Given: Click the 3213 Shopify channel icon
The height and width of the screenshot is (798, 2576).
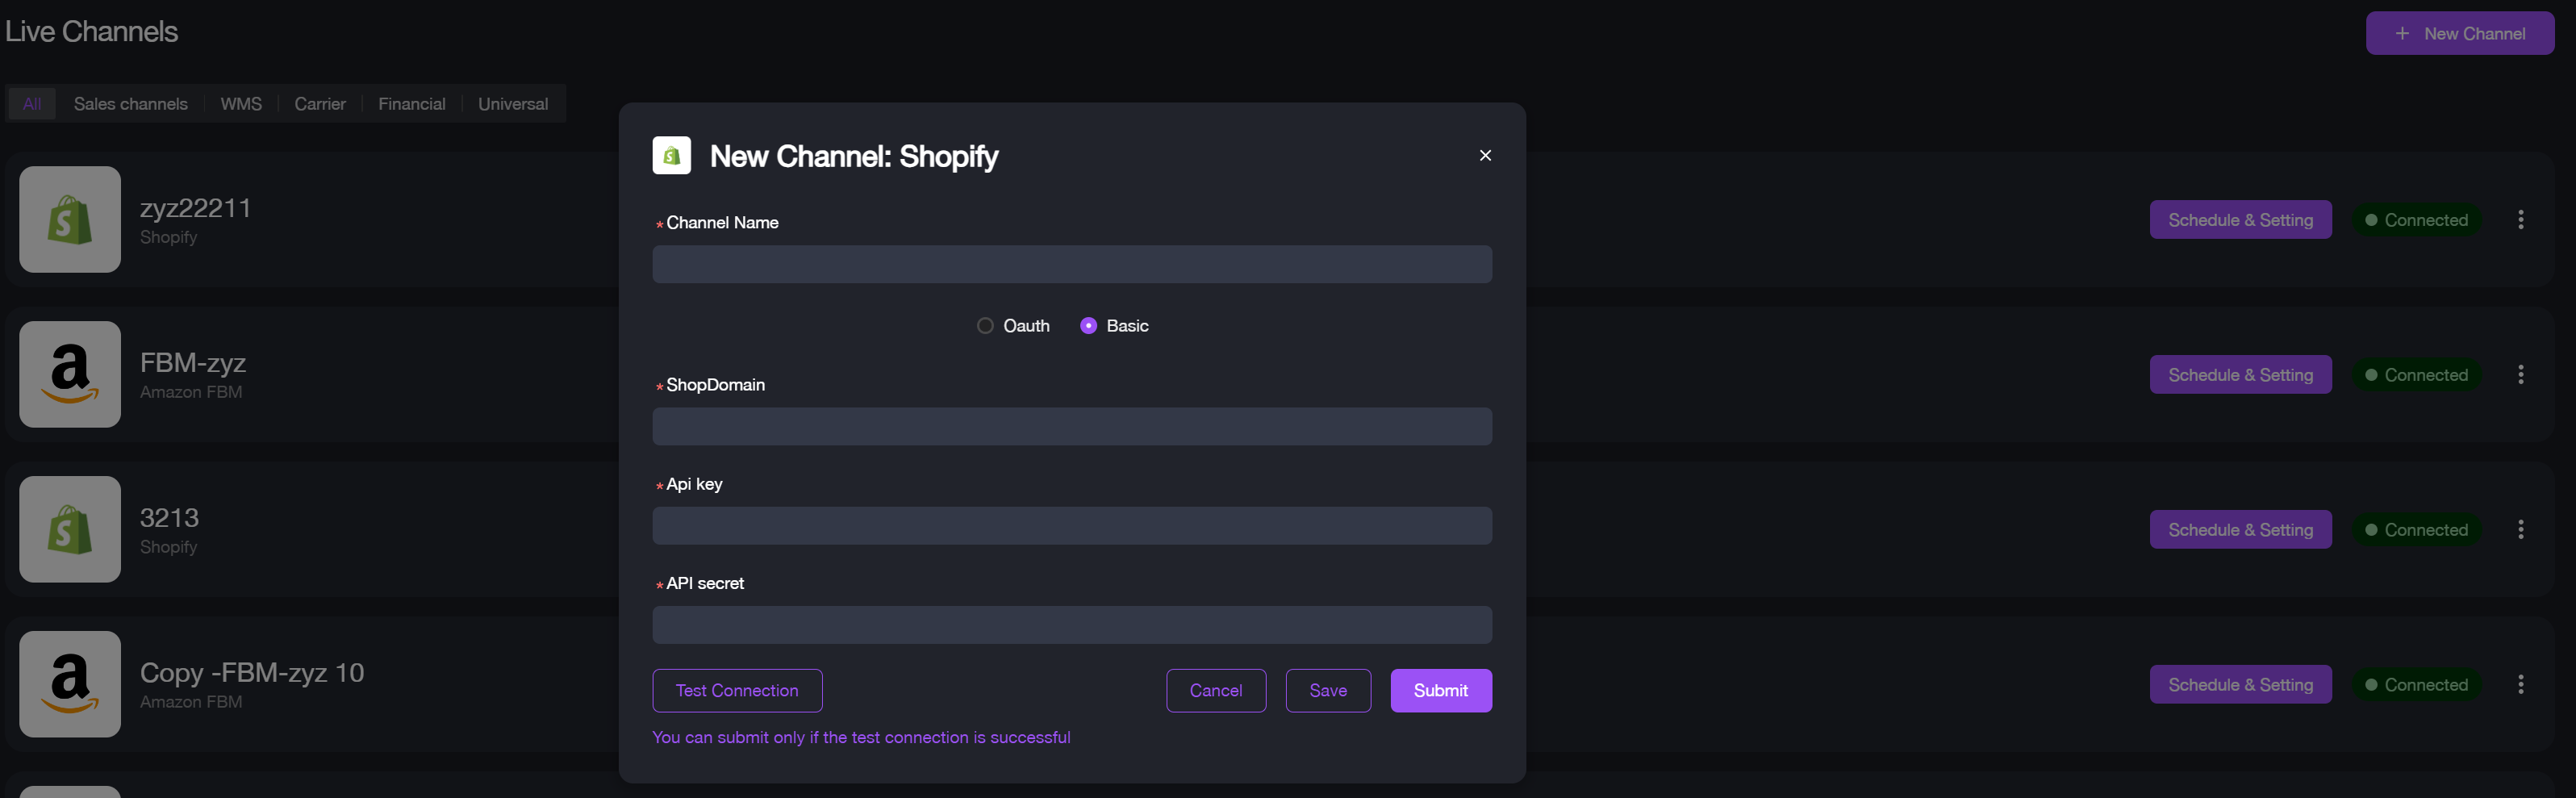Looking at the screenshot, I should click(x=69, y=529).
